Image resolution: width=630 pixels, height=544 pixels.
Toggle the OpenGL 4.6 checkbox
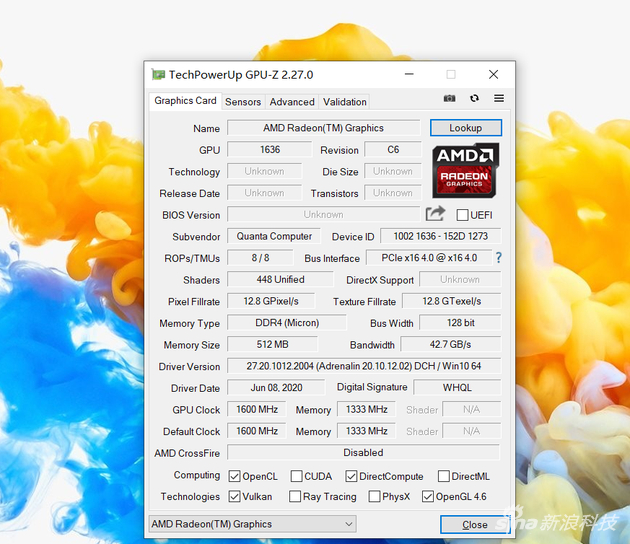[x=428, y=497]
